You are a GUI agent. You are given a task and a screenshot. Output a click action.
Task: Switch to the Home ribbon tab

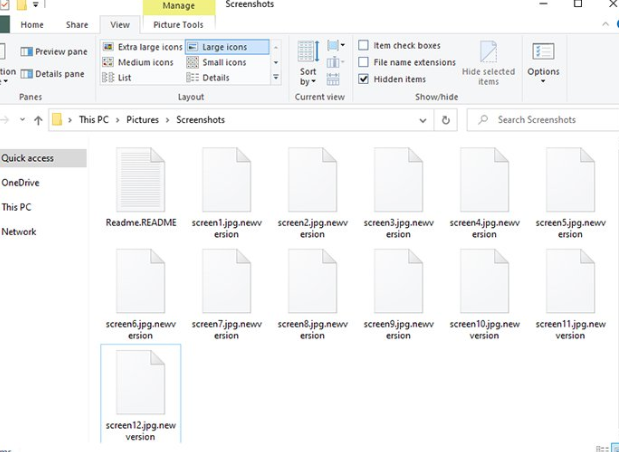pos(32,25)
